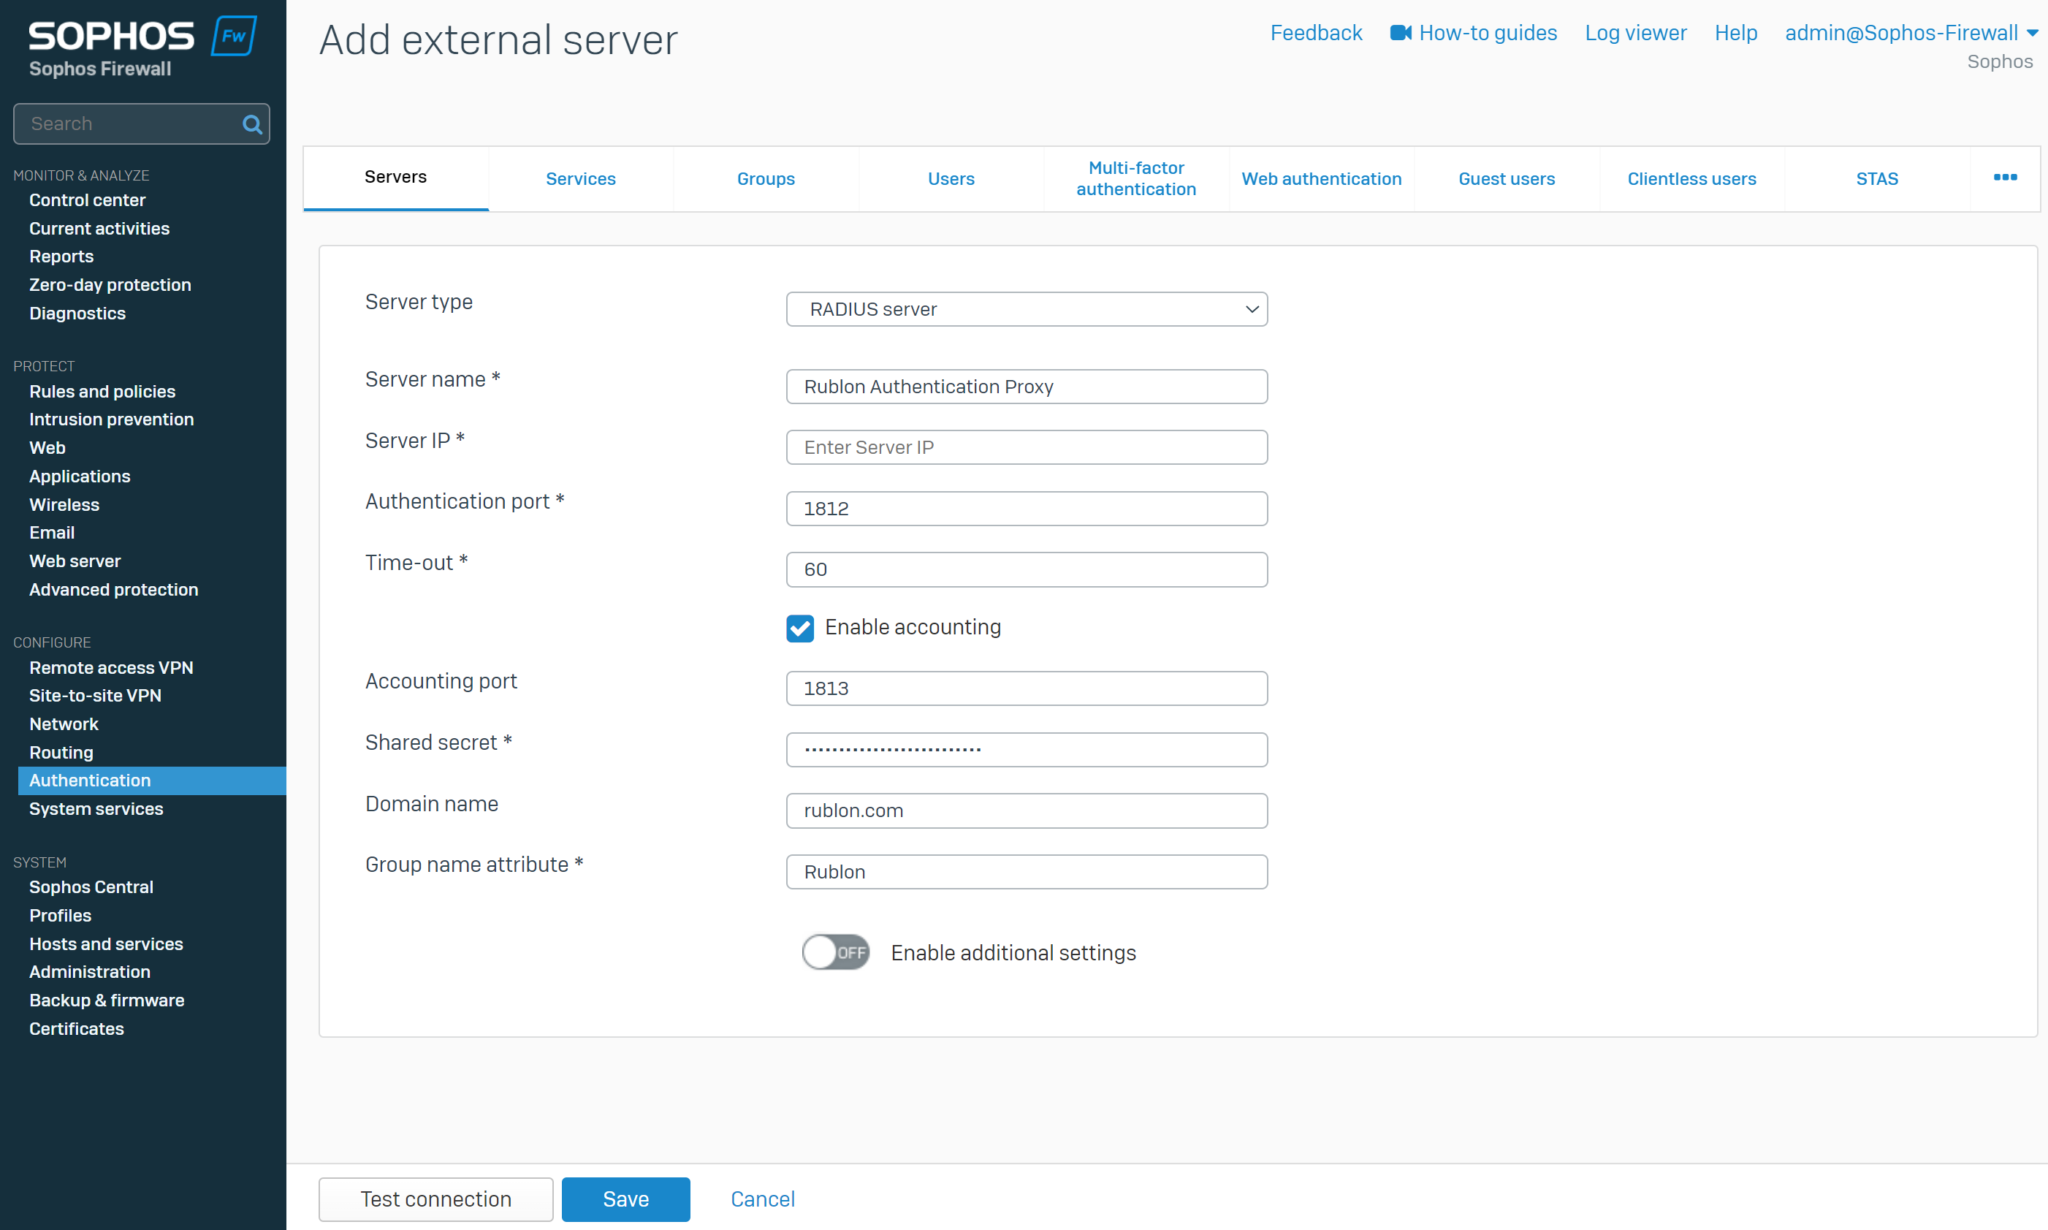Click the Test connection button
Screen dimensions: 2048x1230
point(435,1199)
